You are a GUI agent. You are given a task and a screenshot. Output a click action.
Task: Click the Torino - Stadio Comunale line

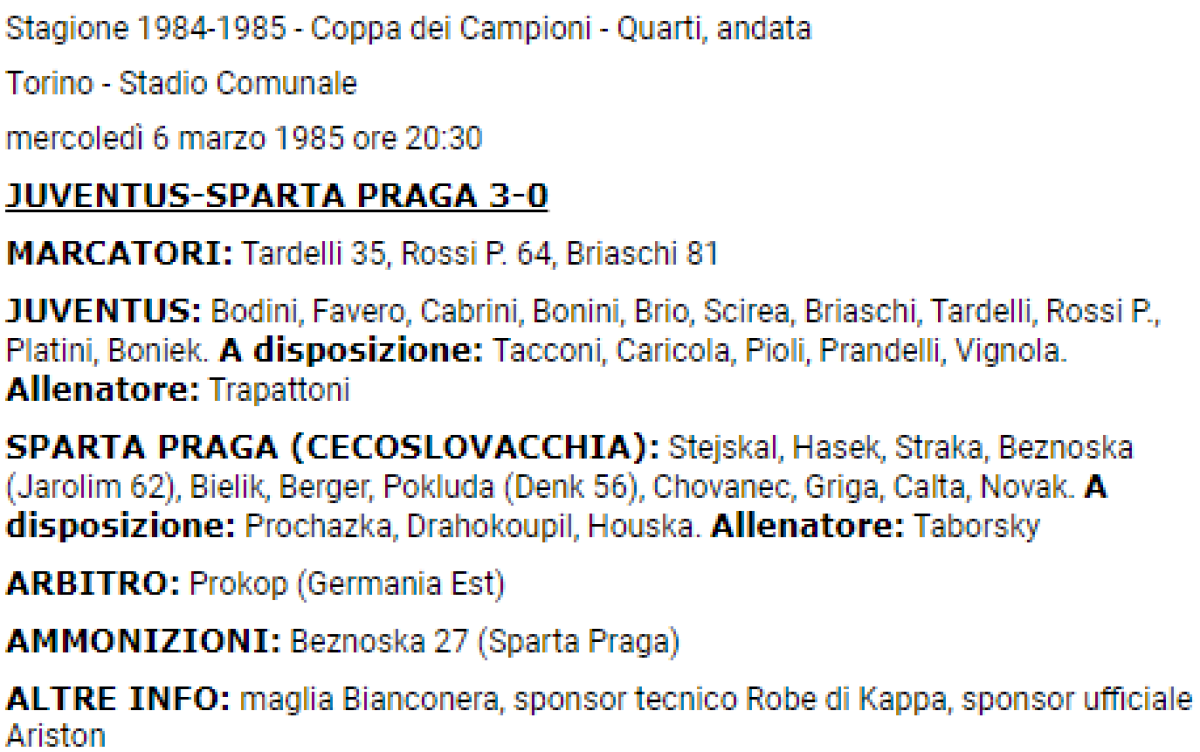pyautogui.click(x=181, y=84)
